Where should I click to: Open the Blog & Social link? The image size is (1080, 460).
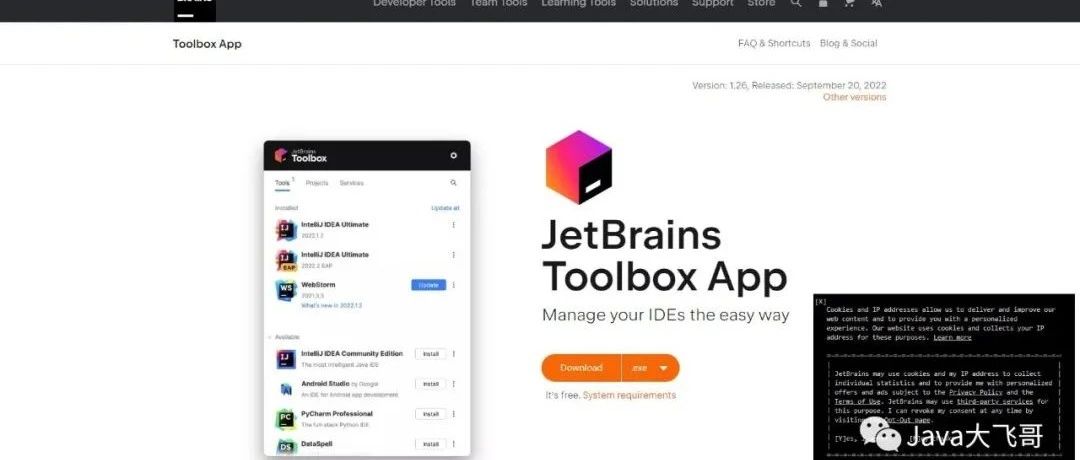tap(849, 43)
